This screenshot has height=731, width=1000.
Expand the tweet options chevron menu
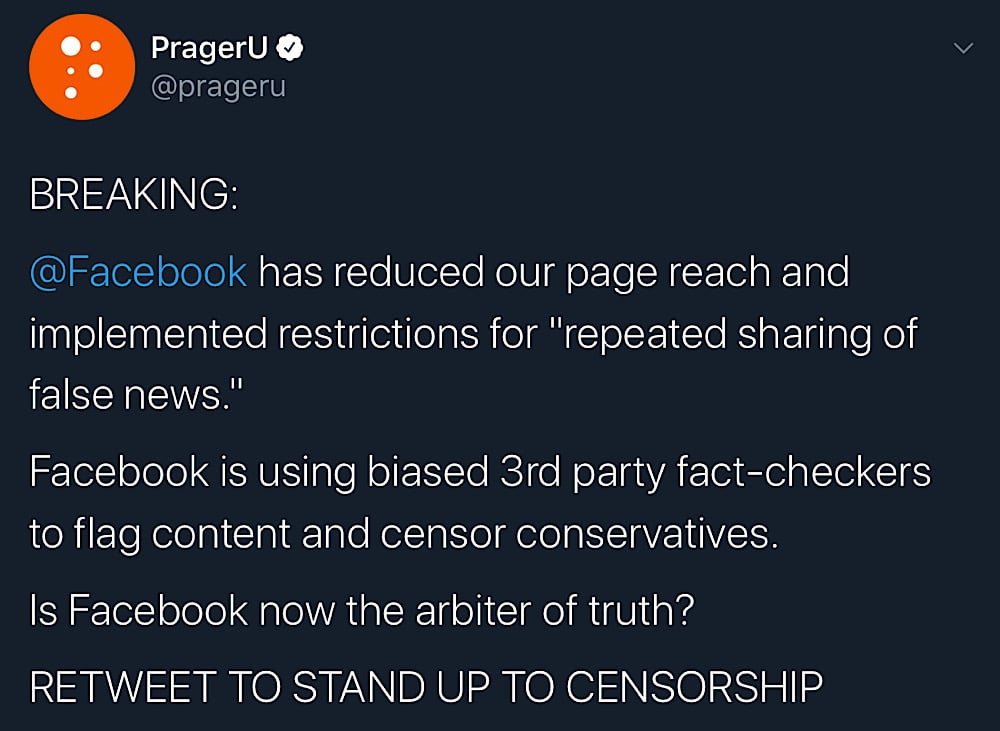(963, 48)
